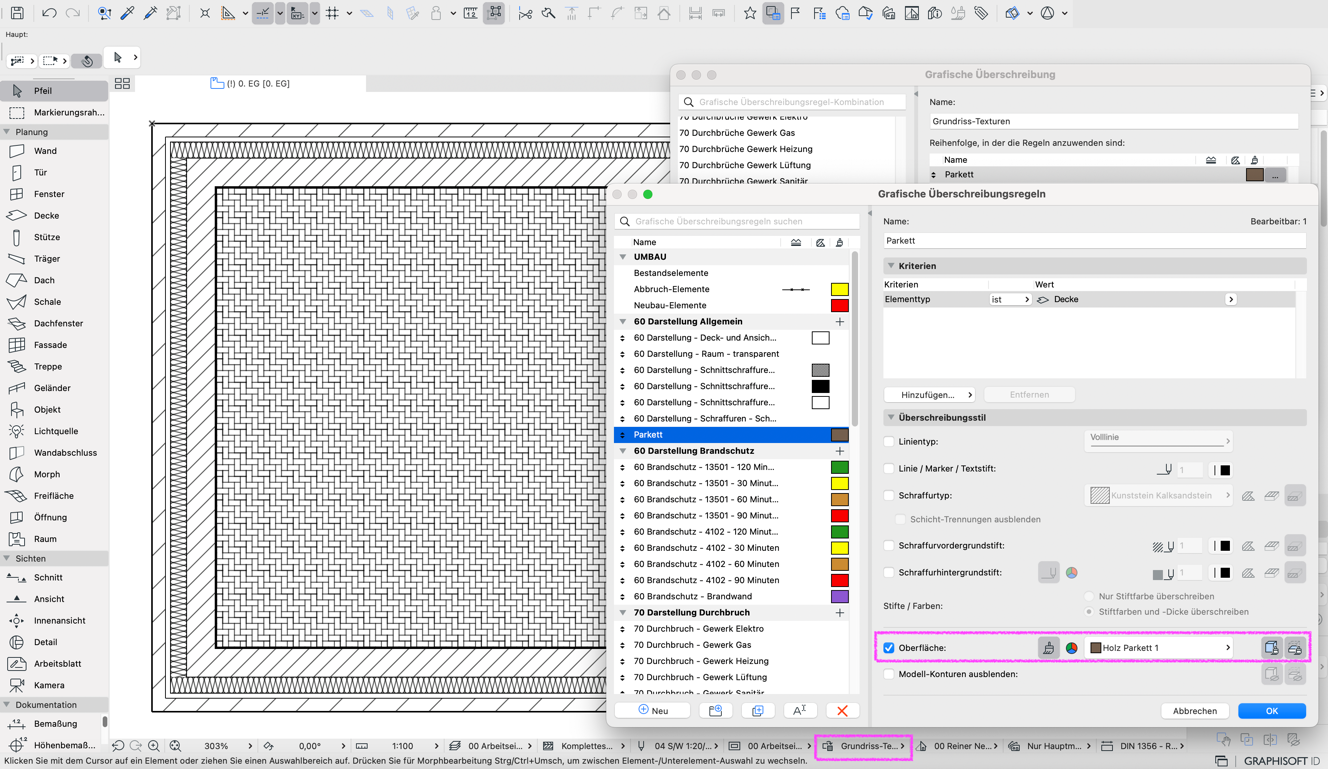
Task: Collapse the Kriterien section
Action: (x=891, y=266)
